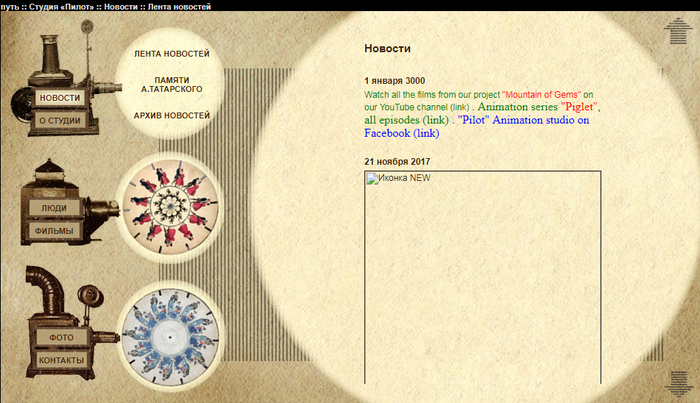Click the red dancers phenakistoscope disc

pos(170,208)
